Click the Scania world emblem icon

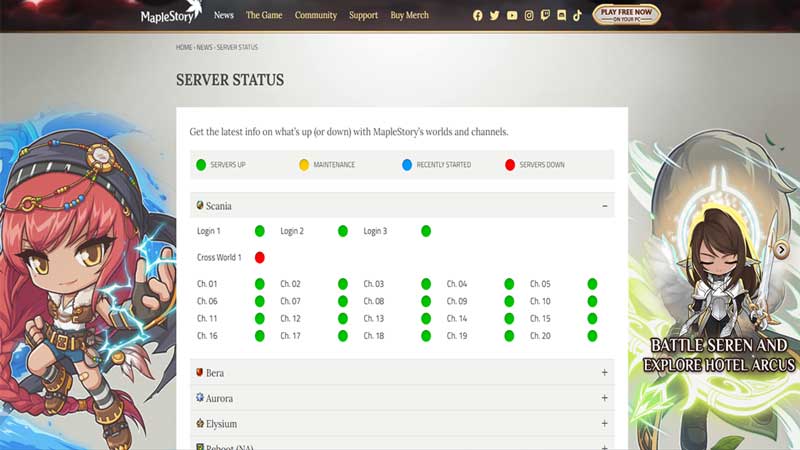(x=200, y=205)
